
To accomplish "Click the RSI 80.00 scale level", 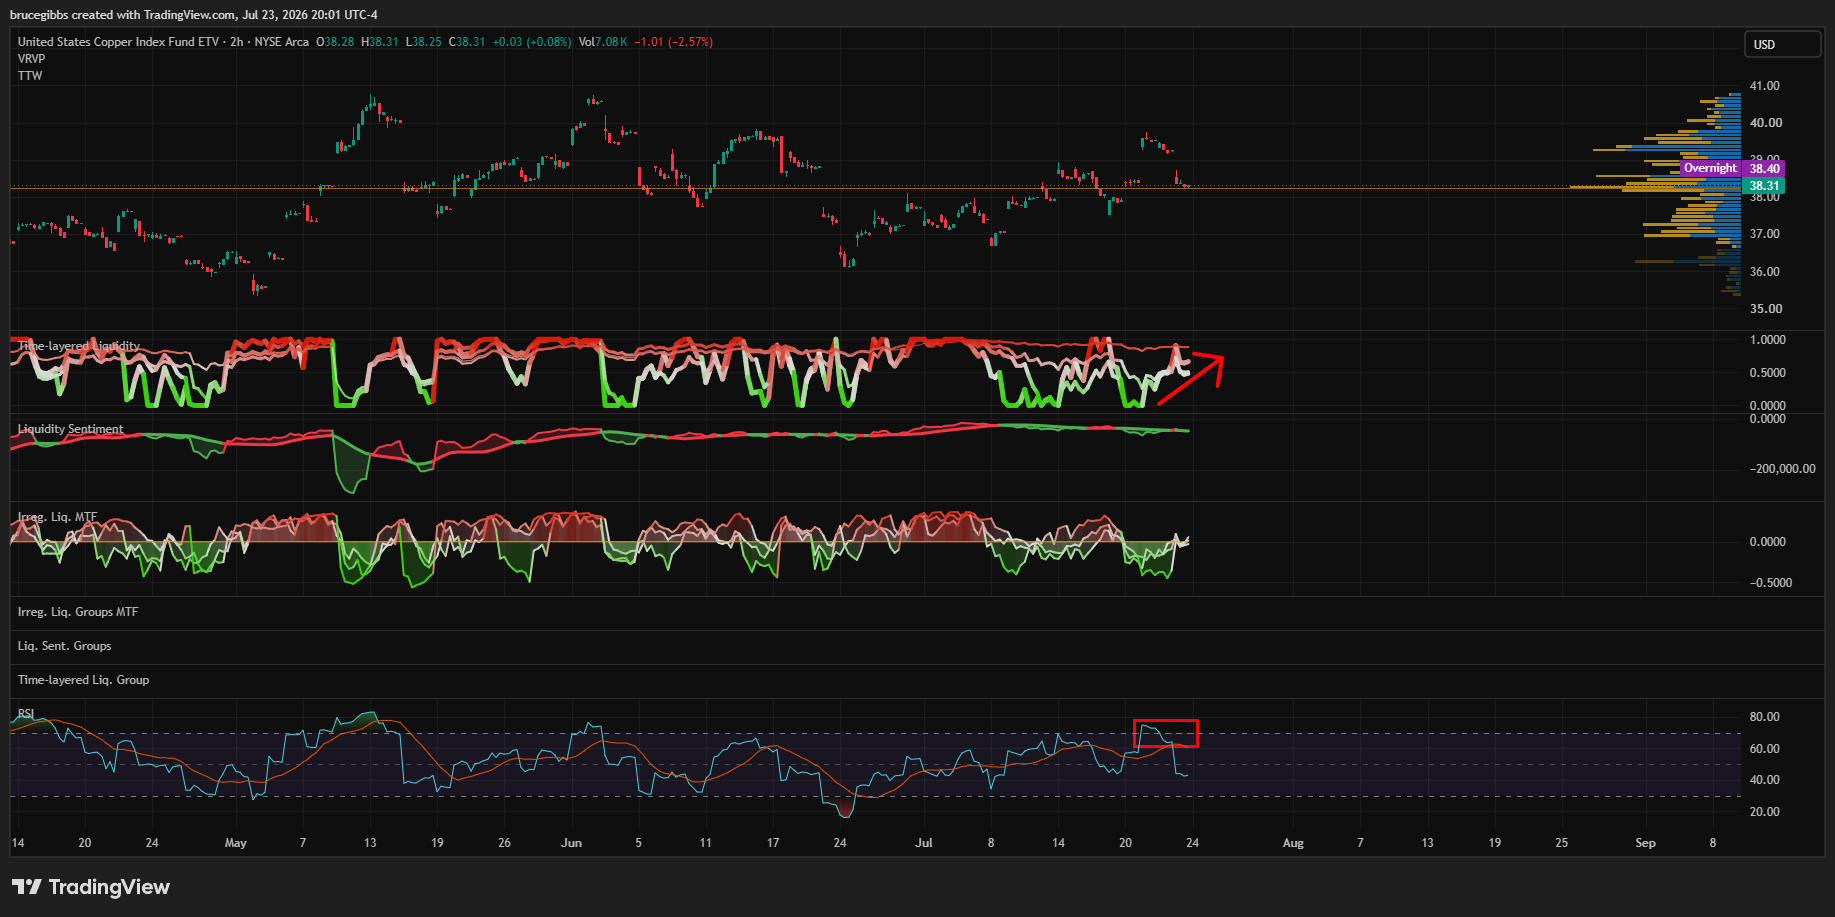I will point(1765,717).
